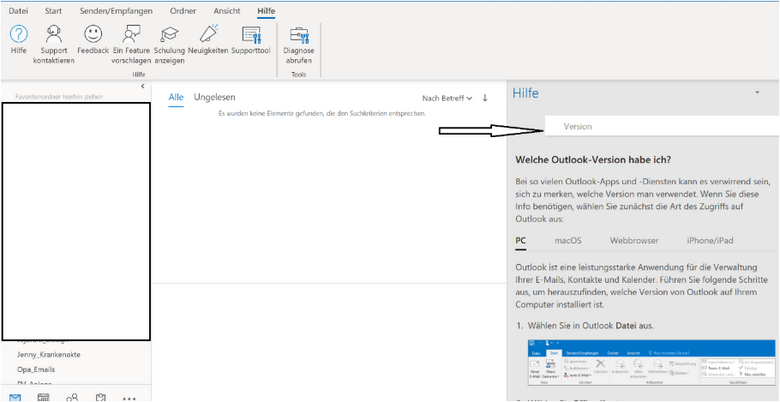Click Favoritenordner hierhin ziehen text
The image size is (780, 402).
(x=59, y=97)
